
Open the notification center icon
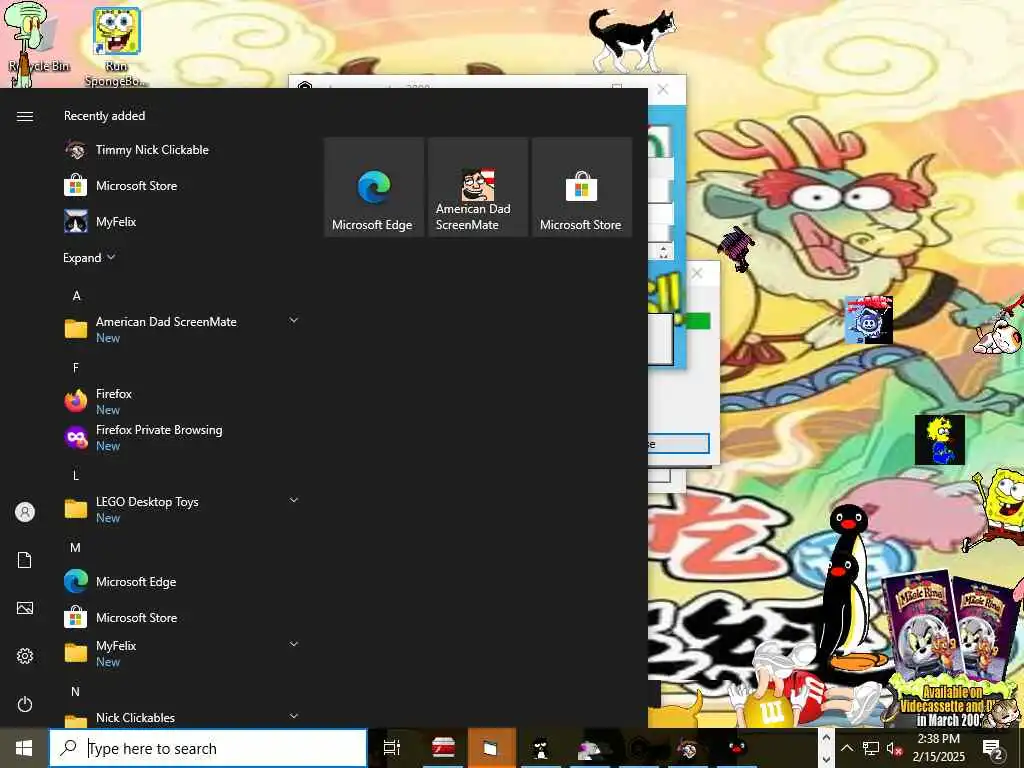pos(993,749)
